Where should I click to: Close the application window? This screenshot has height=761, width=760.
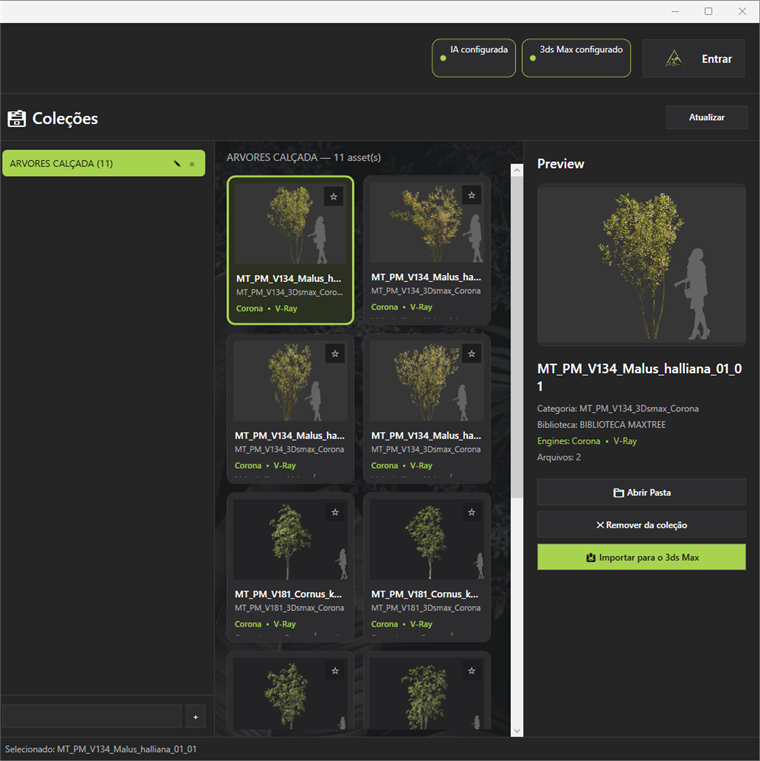coord(742,11)
